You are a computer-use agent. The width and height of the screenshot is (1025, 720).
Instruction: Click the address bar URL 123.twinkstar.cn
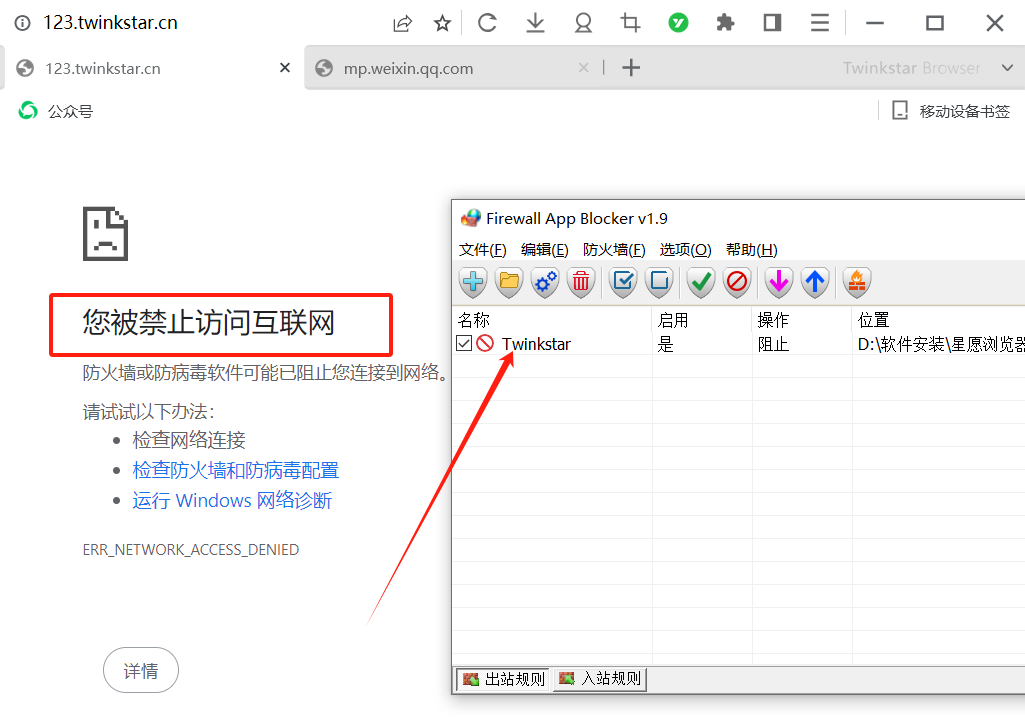(x=110, y=23)
